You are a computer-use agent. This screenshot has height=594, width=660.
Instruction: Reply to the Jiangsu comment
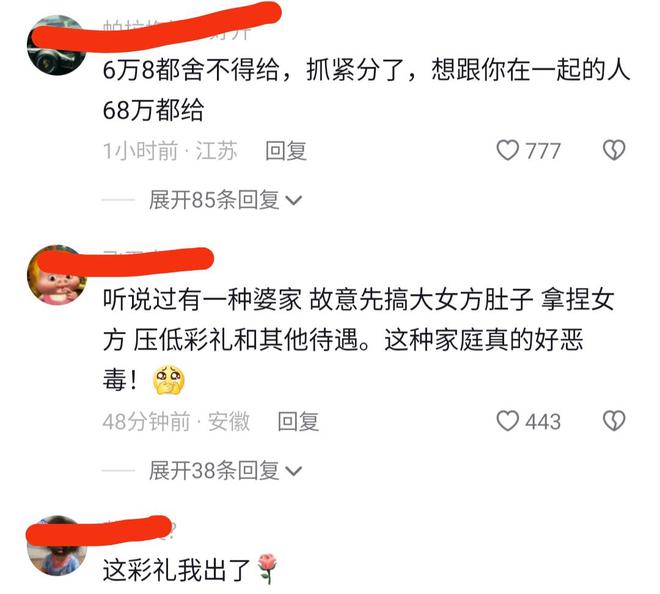[x=286, y=151]
